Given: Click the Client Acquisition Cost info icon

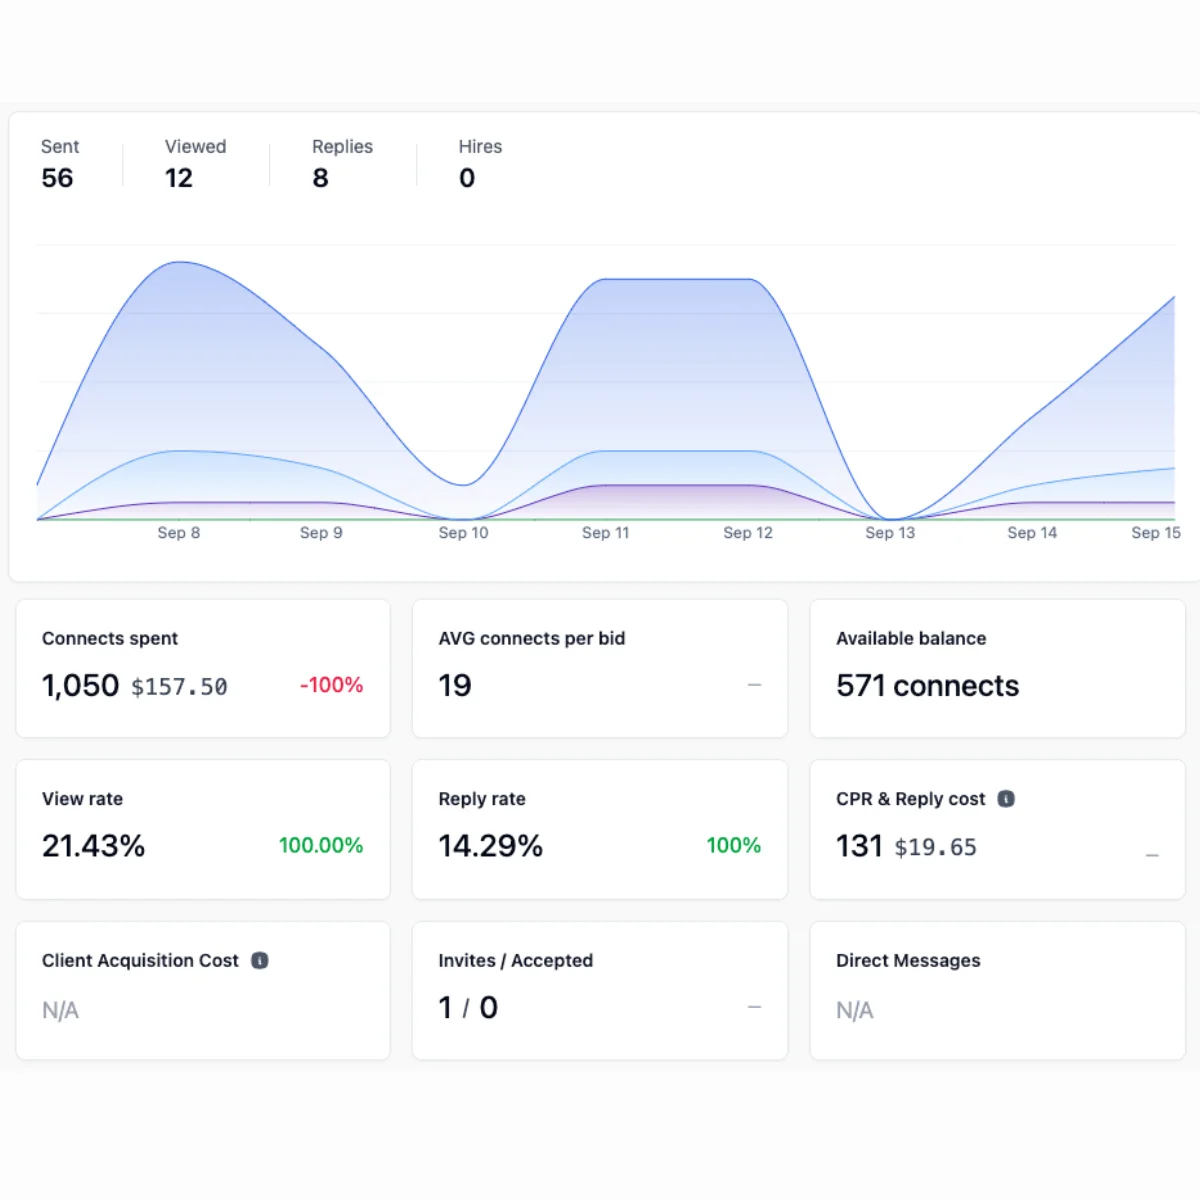Looking at the screenshot, I should pos(260,961).
